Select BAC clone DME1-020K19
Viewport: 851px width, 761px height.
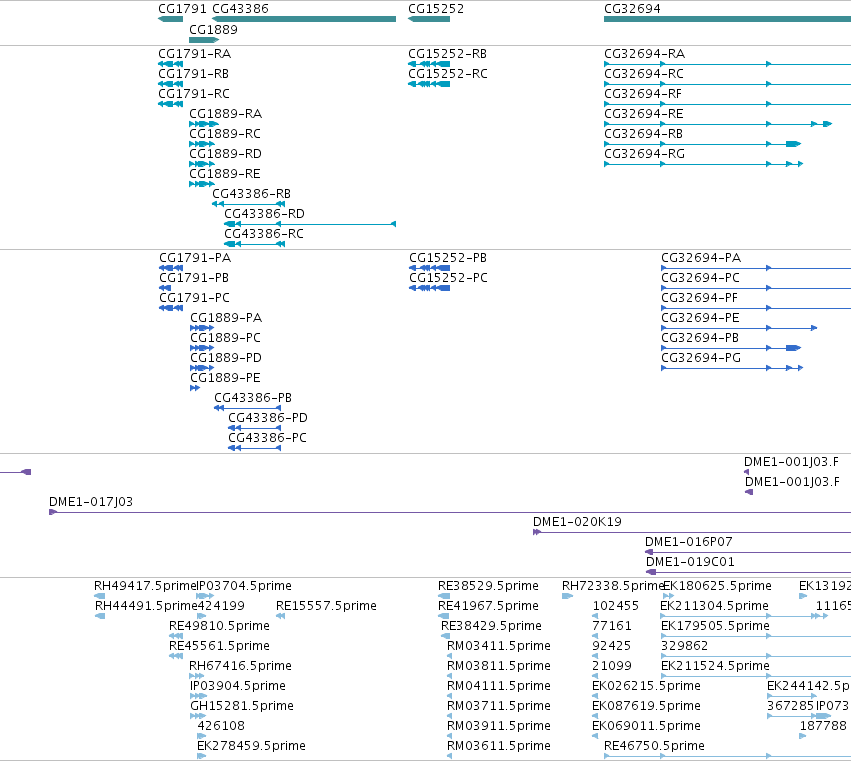577,522
